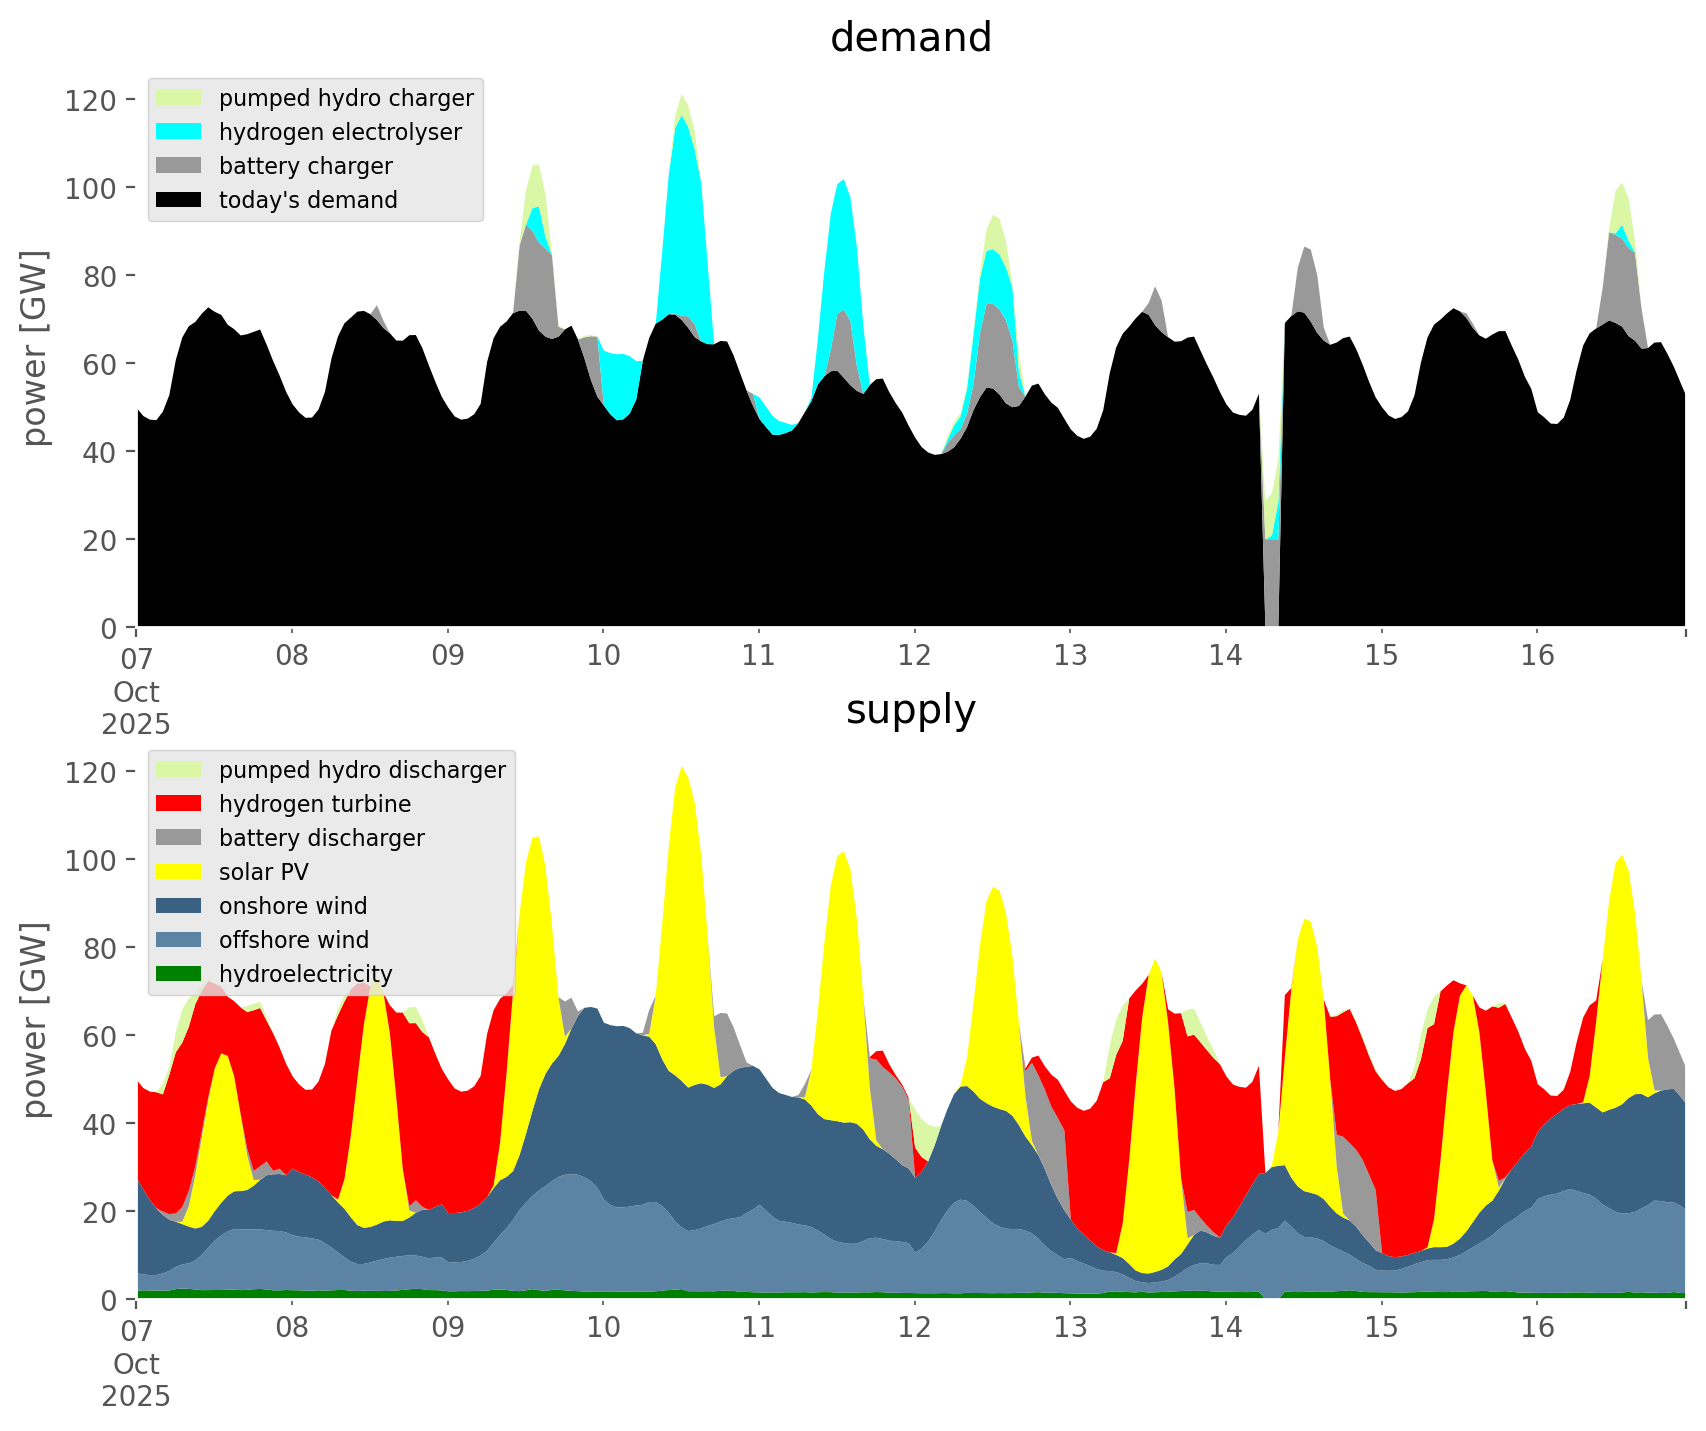Select the gray battery charger legend swatch

tap(179, 166)
